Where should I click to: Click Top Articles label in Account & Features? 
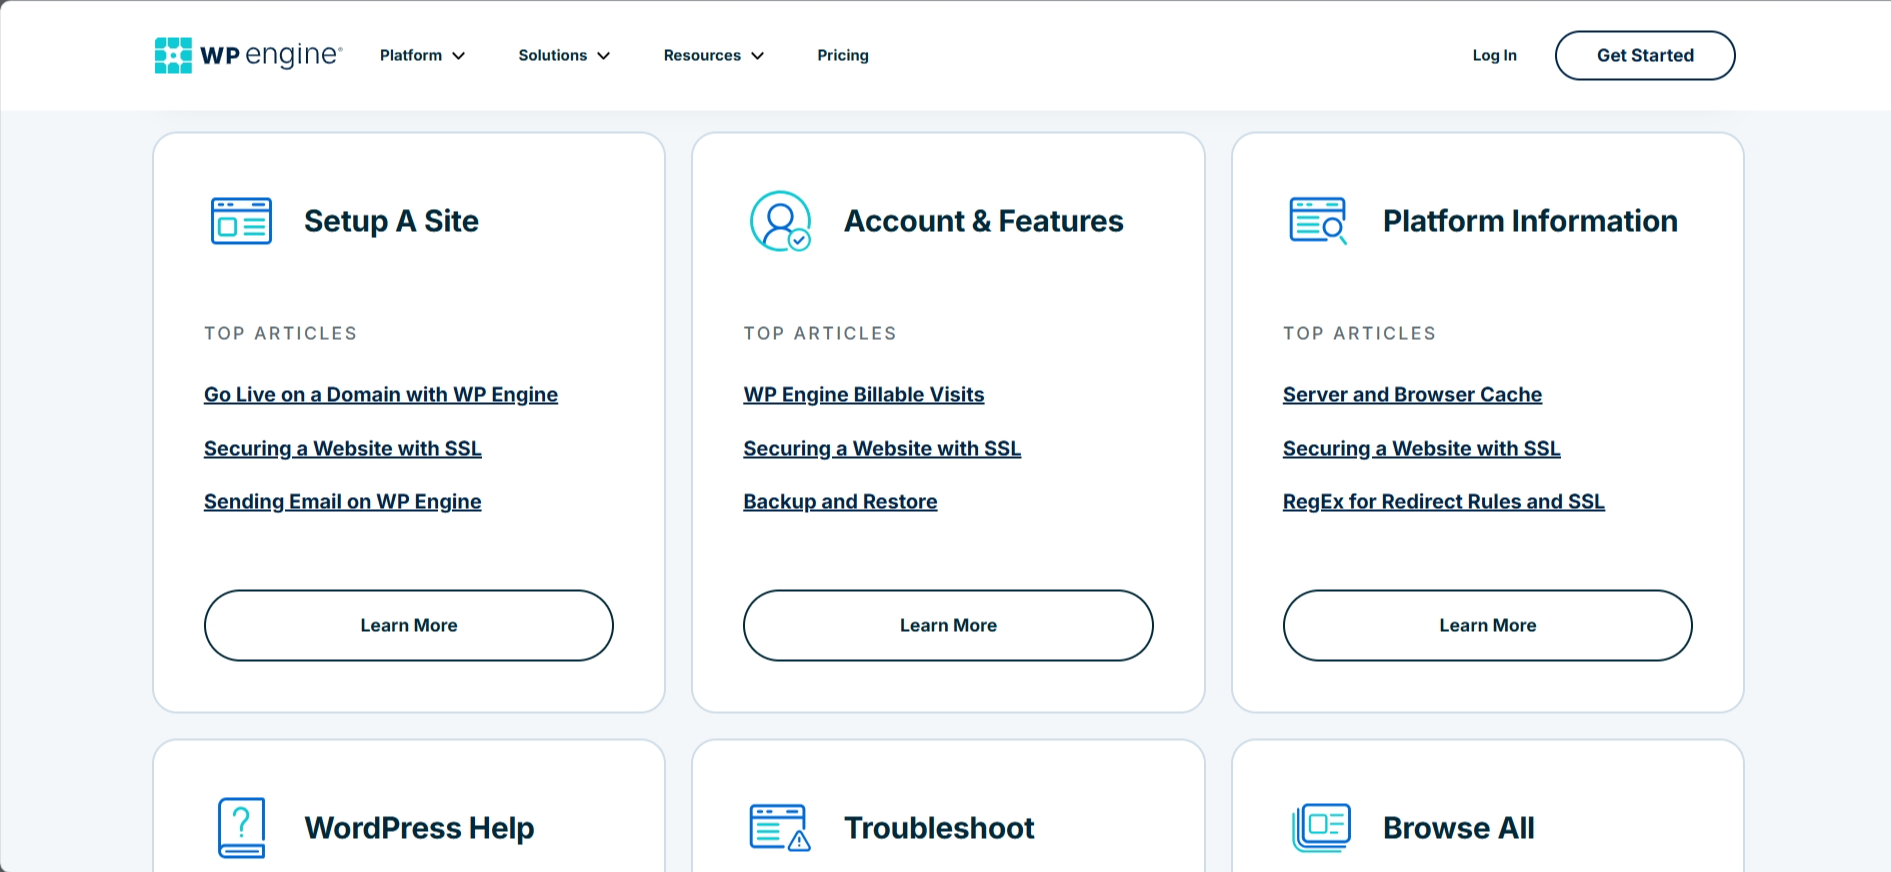(x=820, y=333)
